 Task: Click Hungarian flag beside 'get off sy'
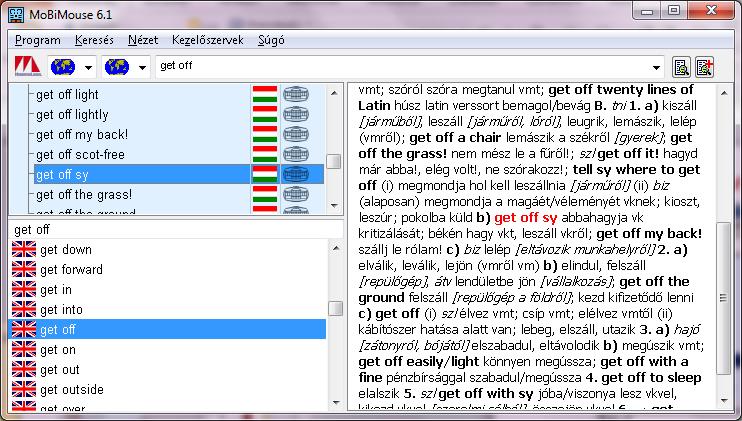(x=265, y=174)
